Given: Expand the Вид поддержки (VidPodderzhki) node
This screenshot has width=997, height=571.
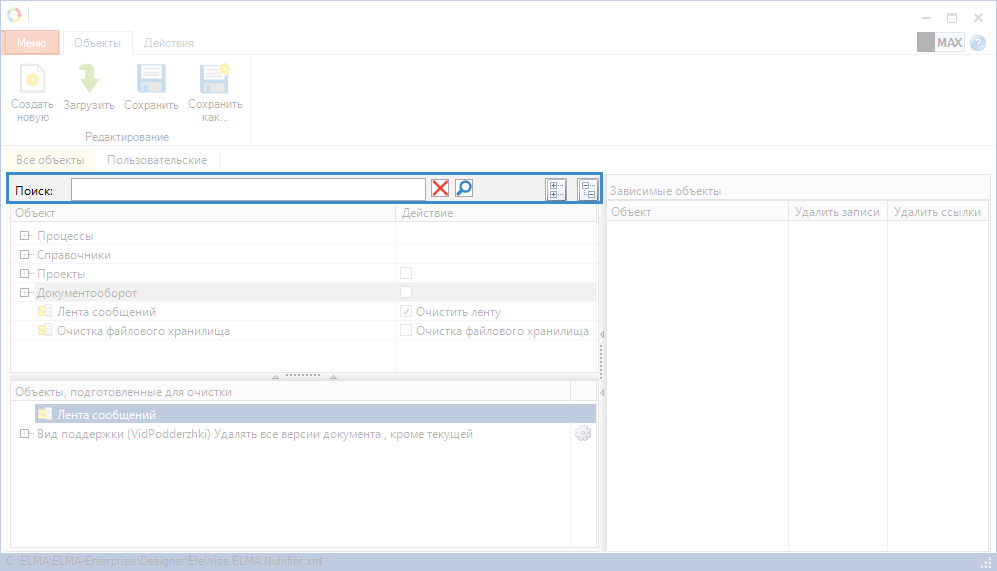Looking at the screenshot, I should [24, 434].
